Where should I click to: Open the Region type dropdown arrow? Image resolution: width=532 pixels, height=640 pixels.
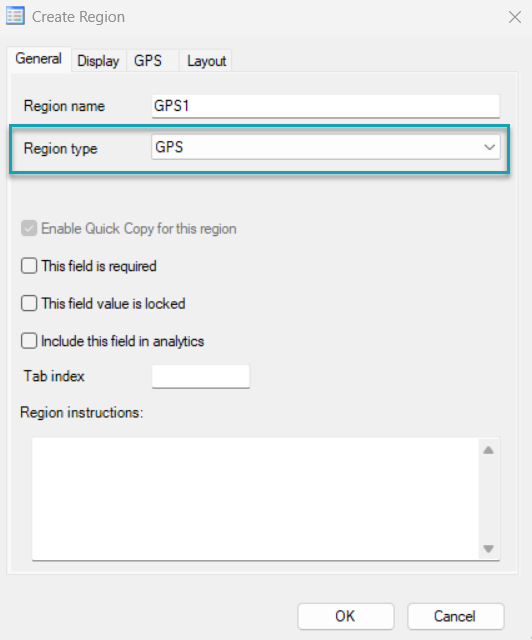489,147
